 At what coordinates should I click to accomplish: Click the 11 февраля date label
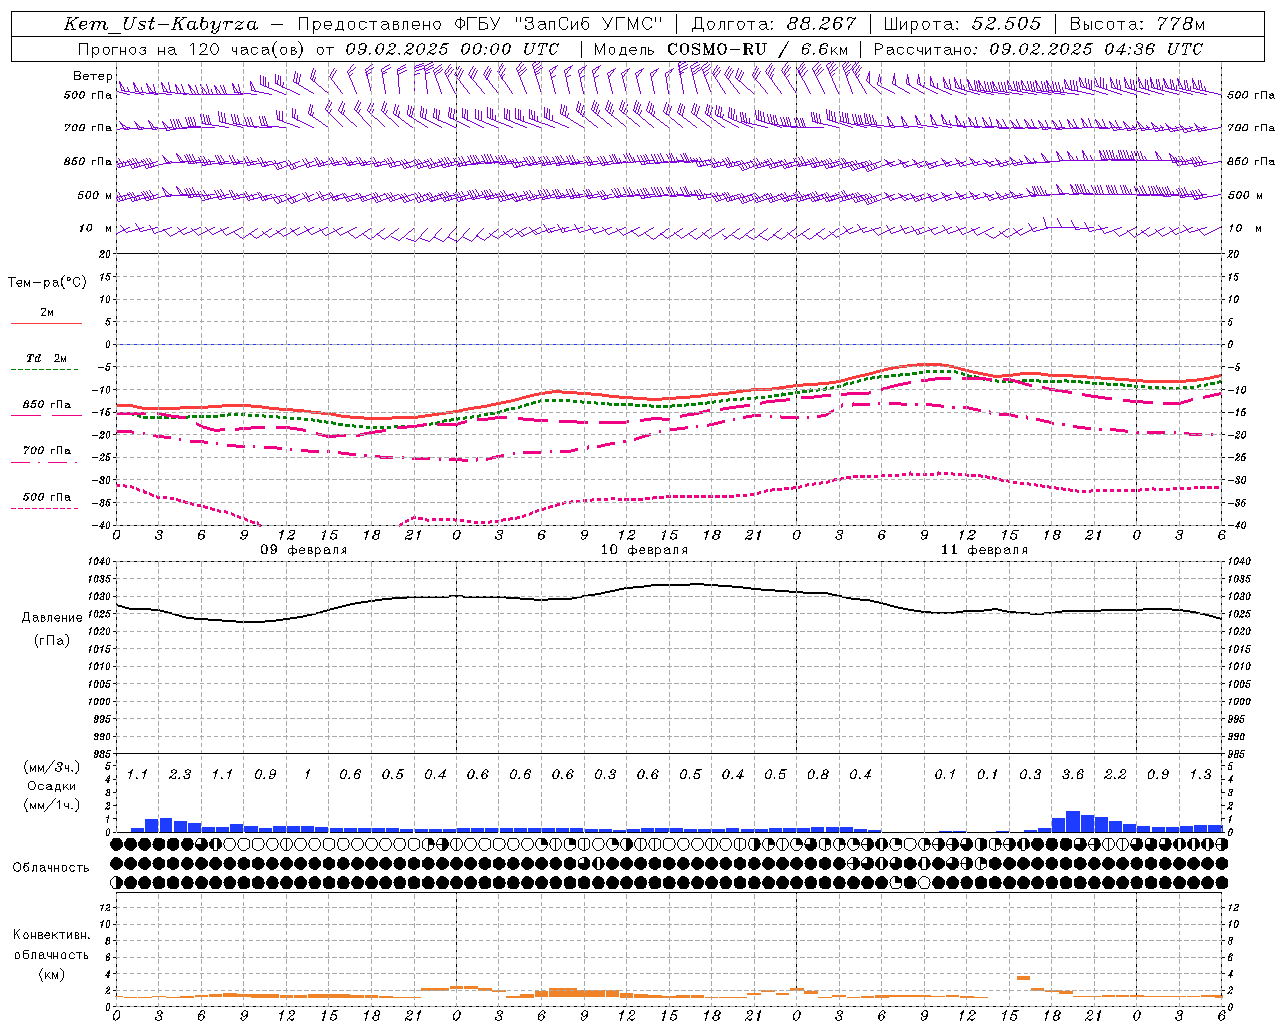[984, 550]
